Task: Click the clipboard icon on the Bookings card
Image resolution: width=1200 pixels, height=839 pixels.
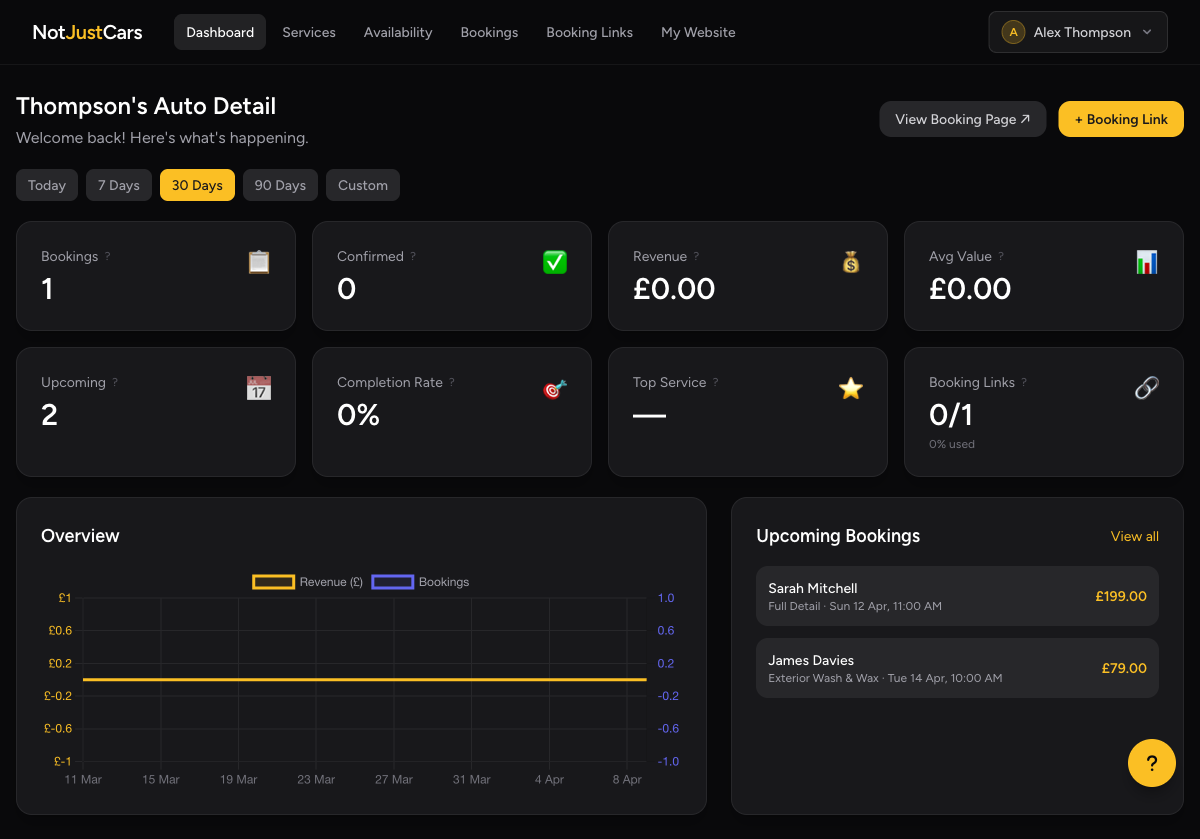Action: 258,262
